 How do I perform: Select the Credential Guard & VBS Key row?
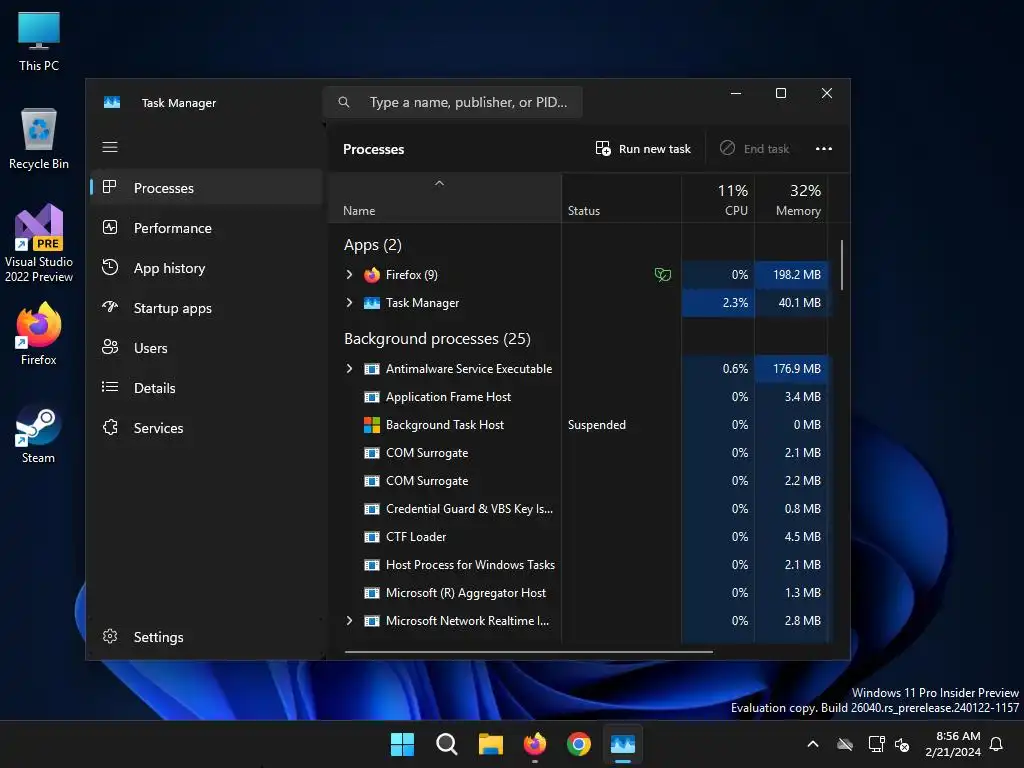tap(579, 509)
